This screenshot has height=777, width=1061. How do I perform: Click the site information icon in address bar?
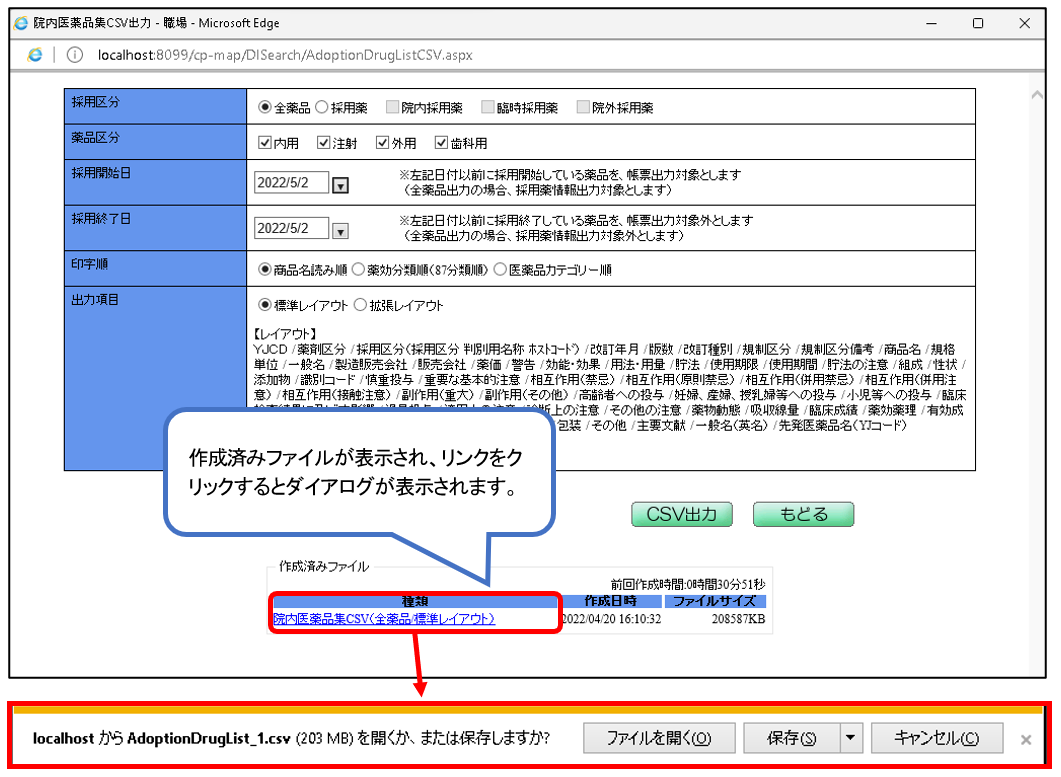pyautogui.click(x=73, y=54)
